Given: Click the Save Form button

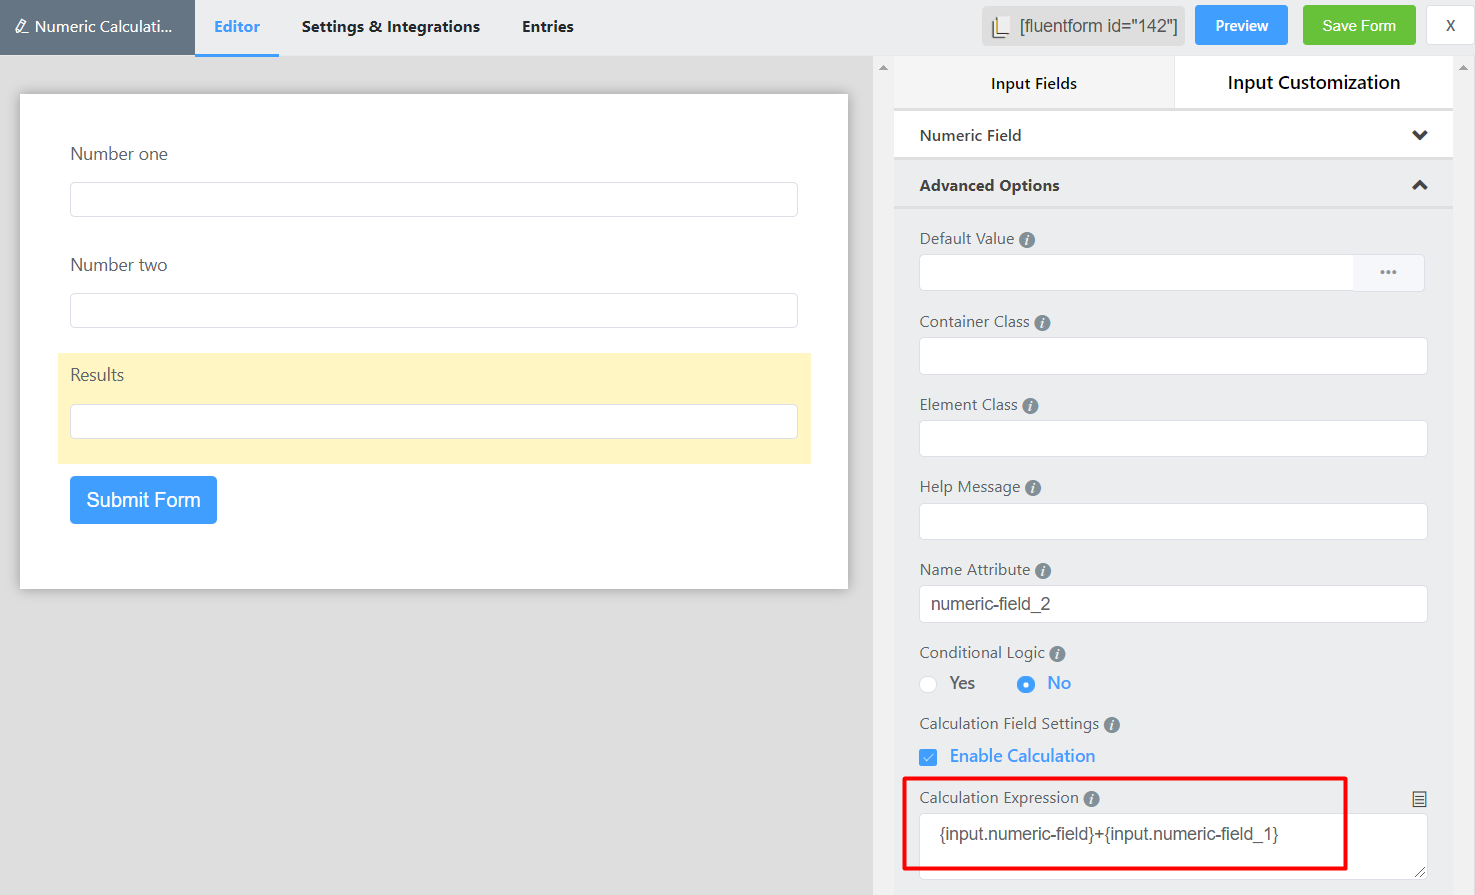Looking at the screenshot, I should pos(1358,26).
